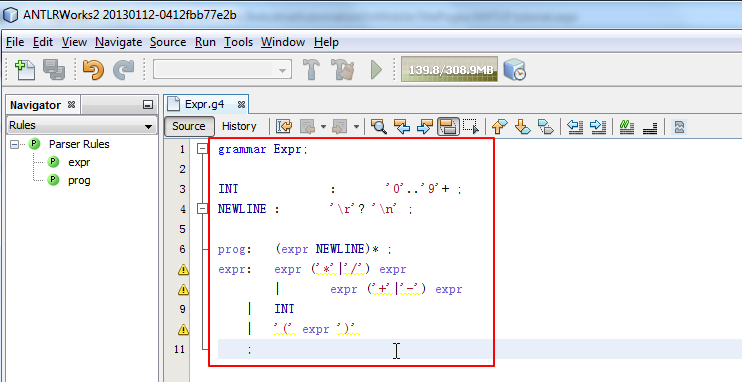Click the word "grammar" on line 1
The width and height of the screenshot is (742, 382).
click(x=242, y=150)
